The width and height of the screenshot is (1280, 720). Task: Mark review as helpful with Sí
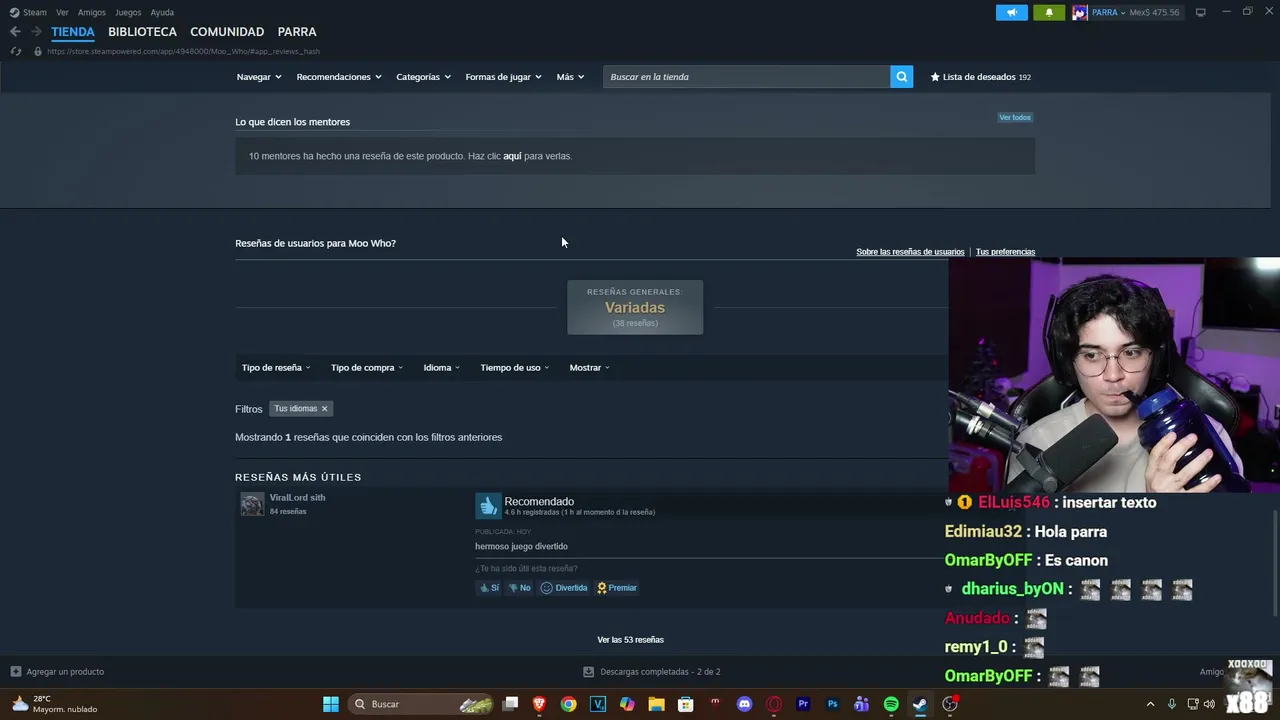[489, 588]
